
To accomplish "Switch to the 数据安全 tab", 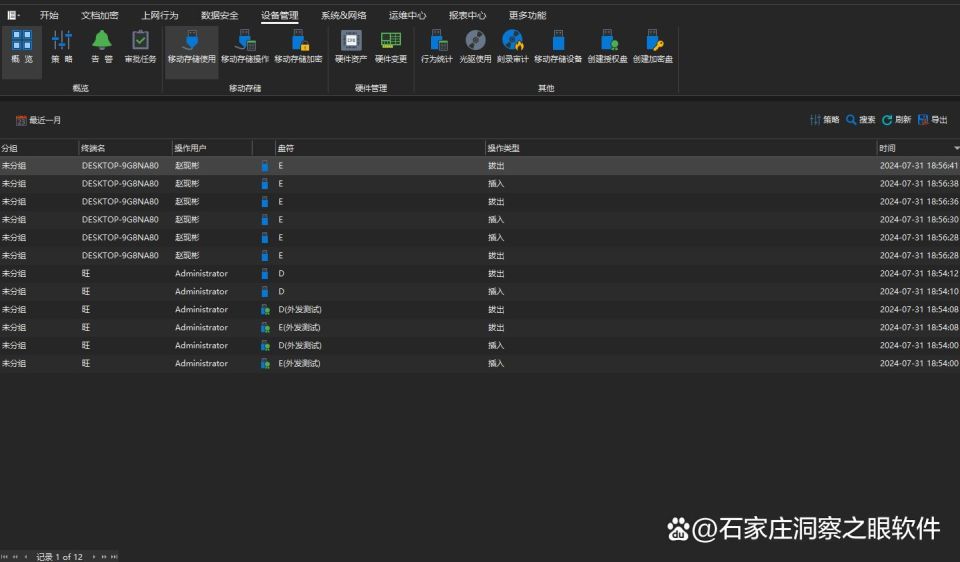I will point(220,15).
